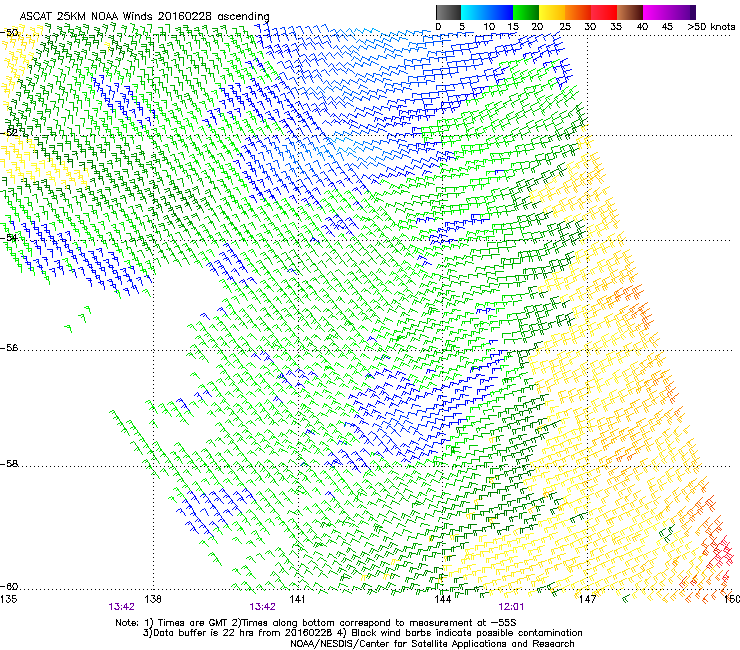740x650 pixels.
Task: Click the -54 latitude label
Action: coord(9,238)
